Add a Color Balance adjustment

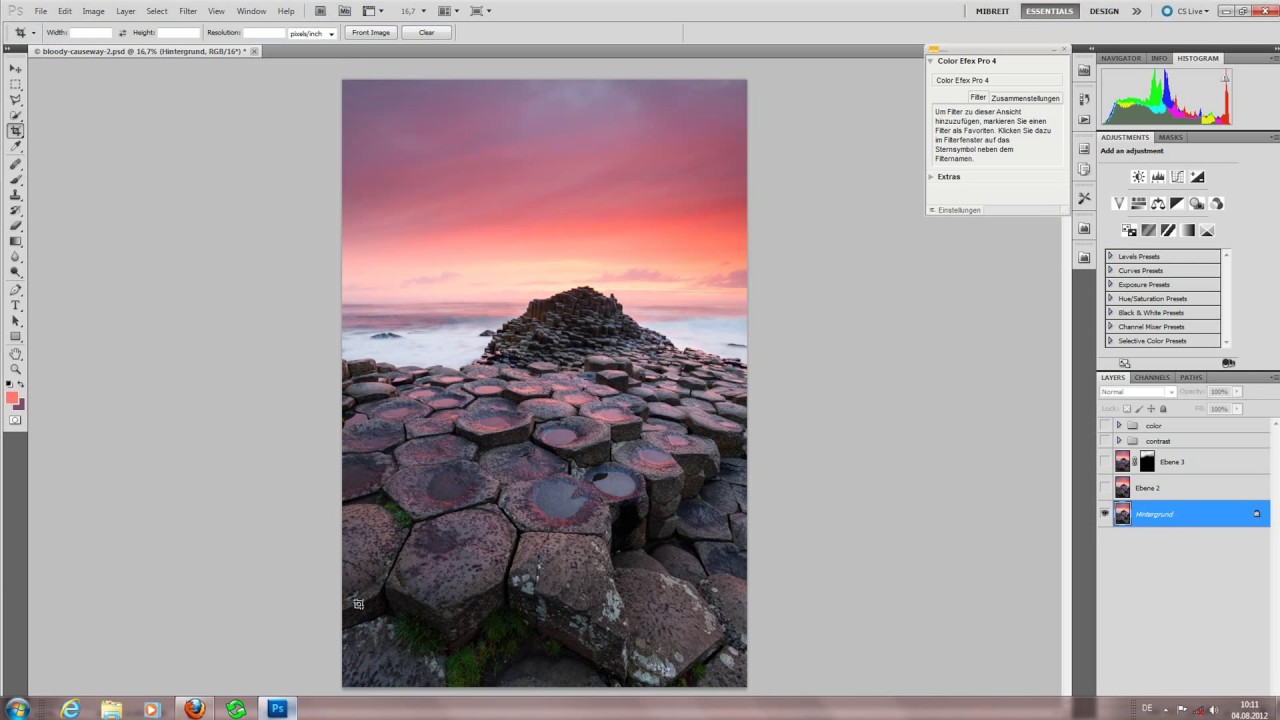point(1158,203)
